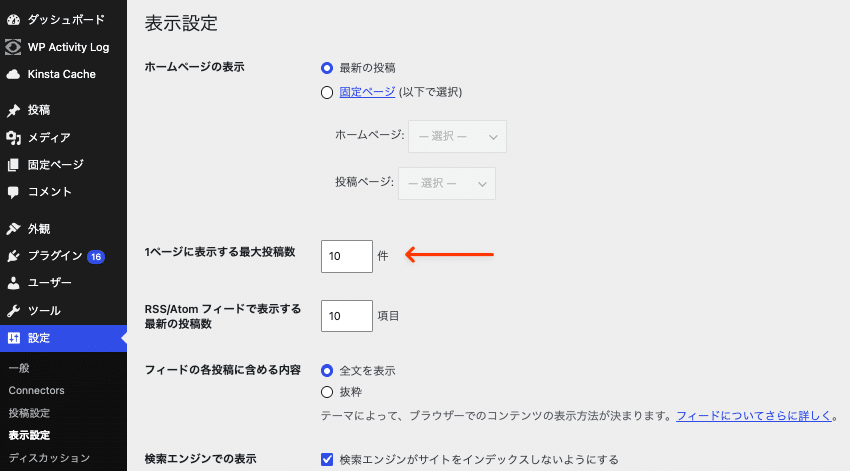Screen dimensions: 850x471
Task: Choose 全文を表示 for feed content
Action: coord(327,371)
